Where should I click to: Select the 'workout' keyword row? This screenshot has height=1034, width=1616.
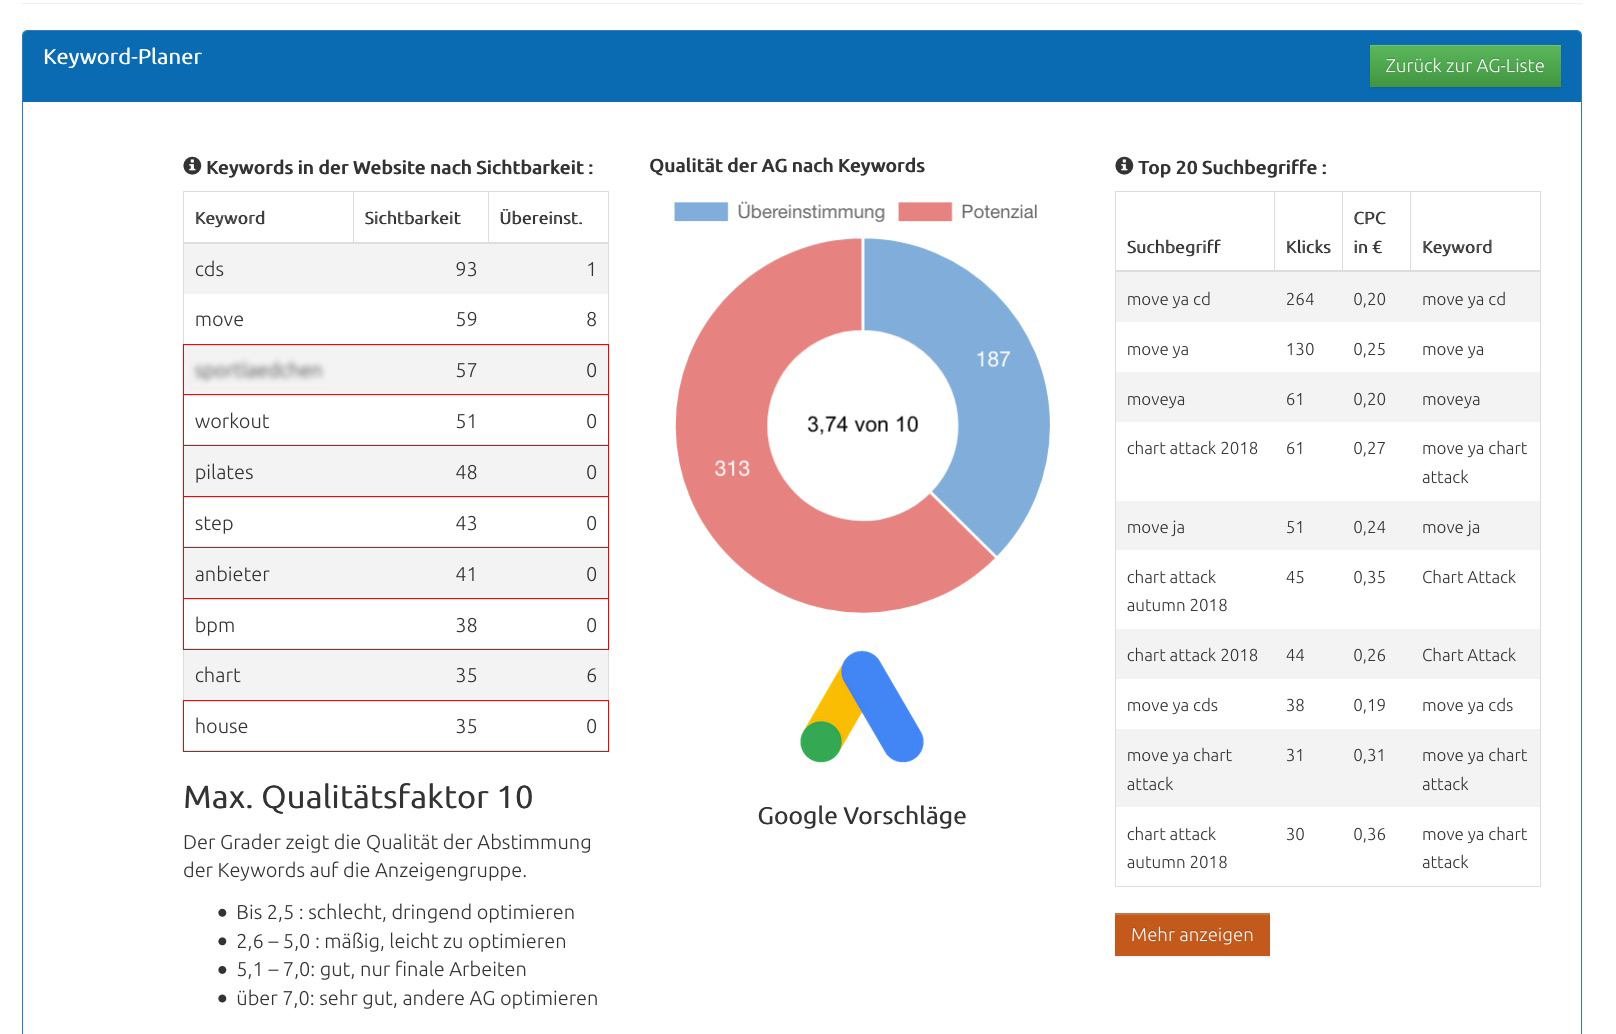coord(396,421)
